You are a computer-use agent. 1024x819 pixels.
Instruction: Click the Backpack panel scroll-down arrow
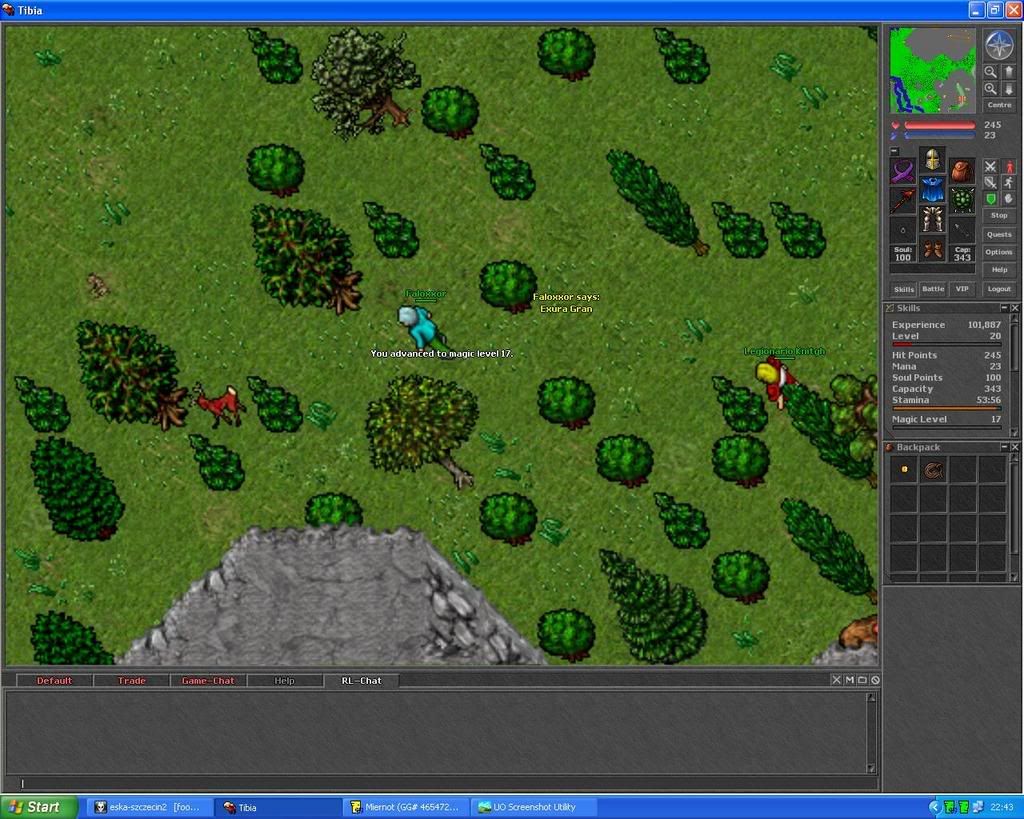pyautogui.click(x=1014, y=577)
